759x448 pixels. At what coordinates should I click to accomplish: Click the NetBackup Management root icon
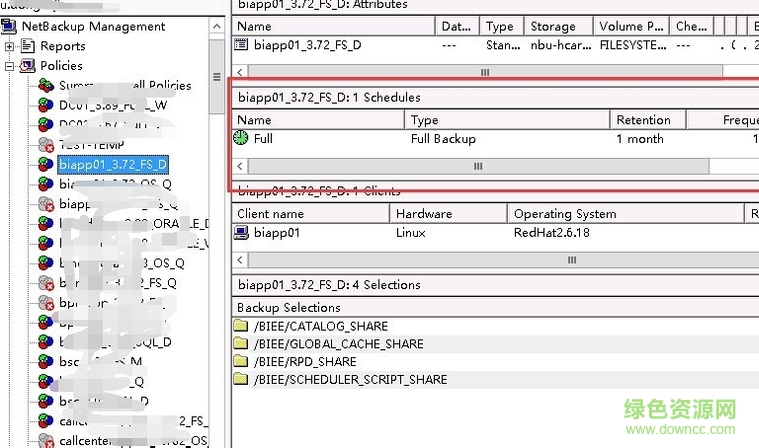(9, 26)
